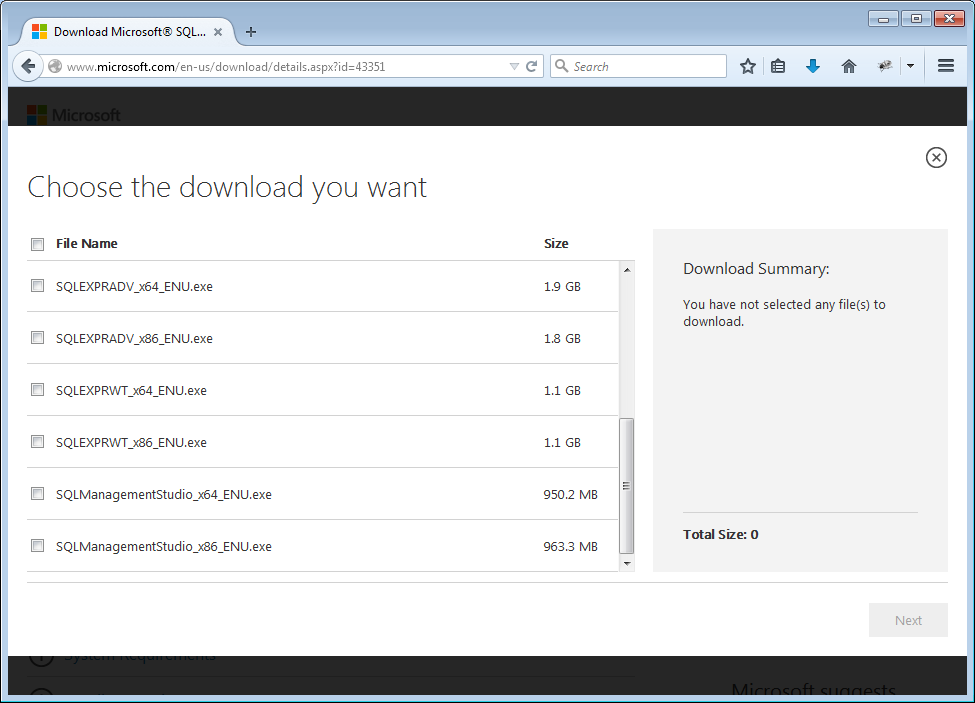
Task: Click the magnifier icon in the search box
Action: [561, 66]
